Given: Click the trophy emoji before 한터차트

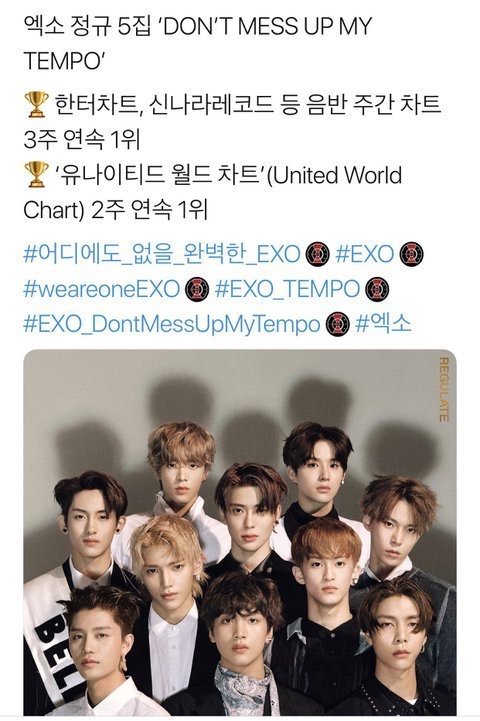Looking at the screenshot, I should tap(36, 105).
